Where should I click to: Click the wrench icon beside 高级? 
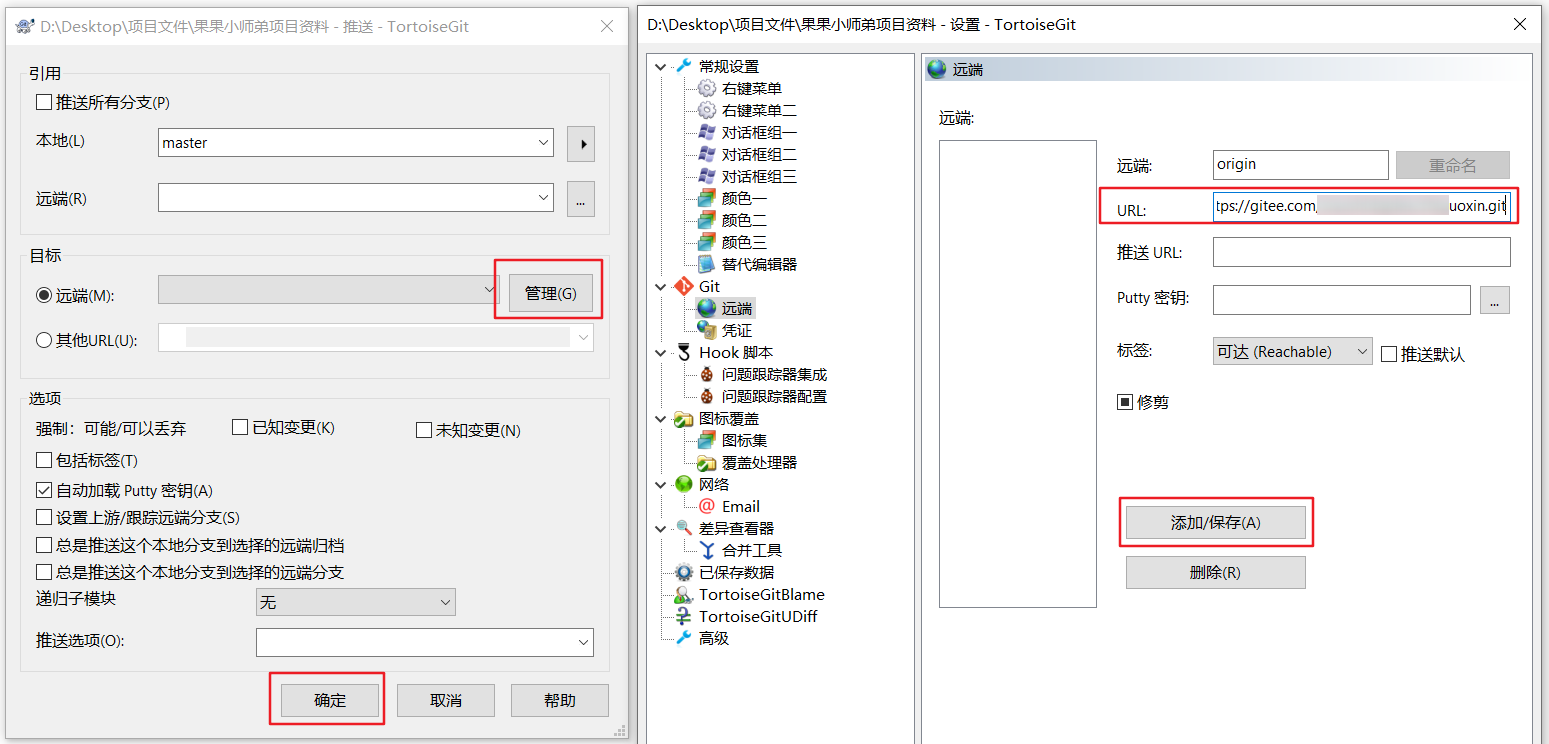click(x=684, y=638)
